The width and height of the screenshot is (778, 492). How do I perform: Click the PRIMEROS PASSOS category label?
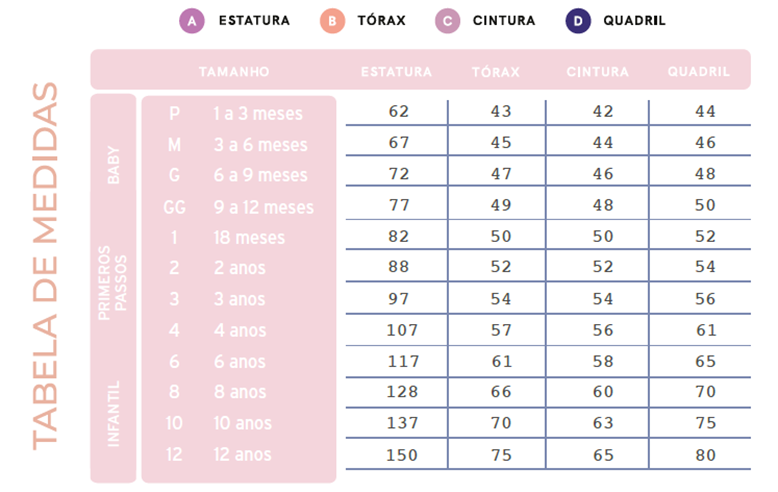[x=114, y=282]
